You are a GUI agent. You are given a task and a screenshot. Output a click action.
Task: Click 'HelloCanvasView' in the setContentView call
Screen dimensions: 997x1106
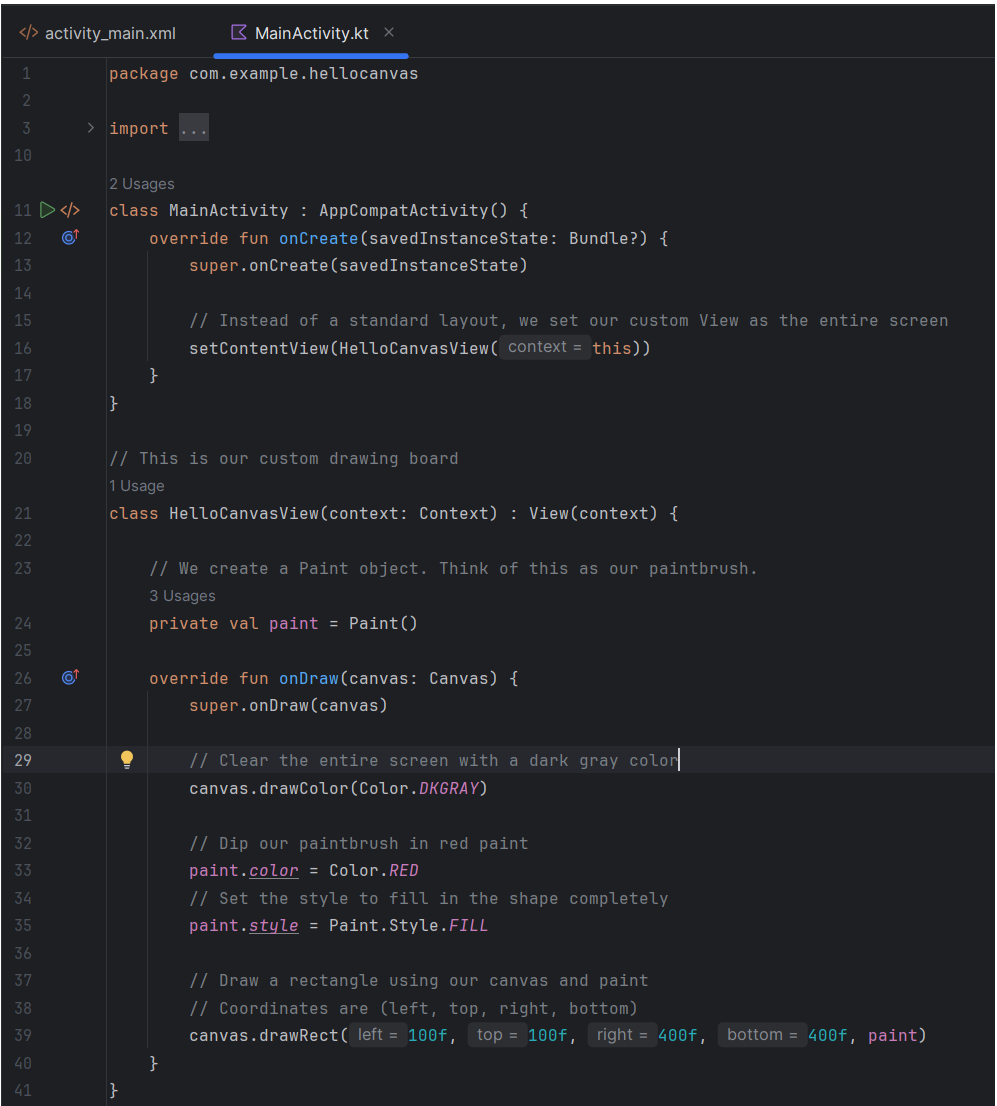(414, 348)
